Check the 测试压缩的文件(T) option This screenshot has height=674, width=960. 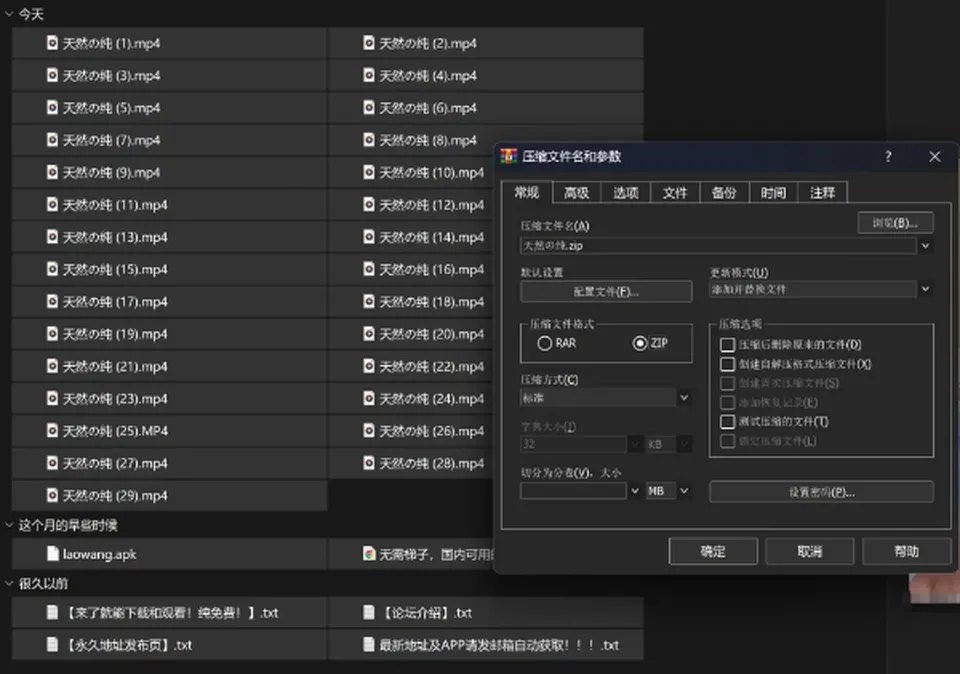727,422
